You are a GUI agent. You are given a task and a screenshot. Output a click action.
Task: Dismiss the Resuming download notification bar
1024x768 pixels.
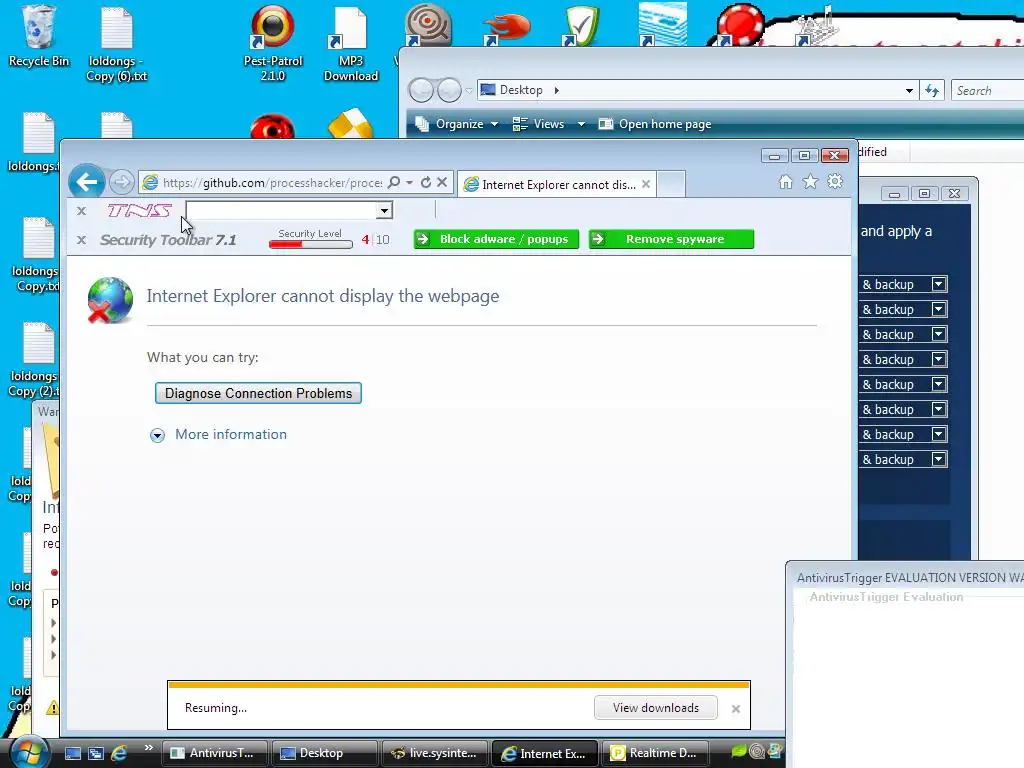(x=736, y=709)
